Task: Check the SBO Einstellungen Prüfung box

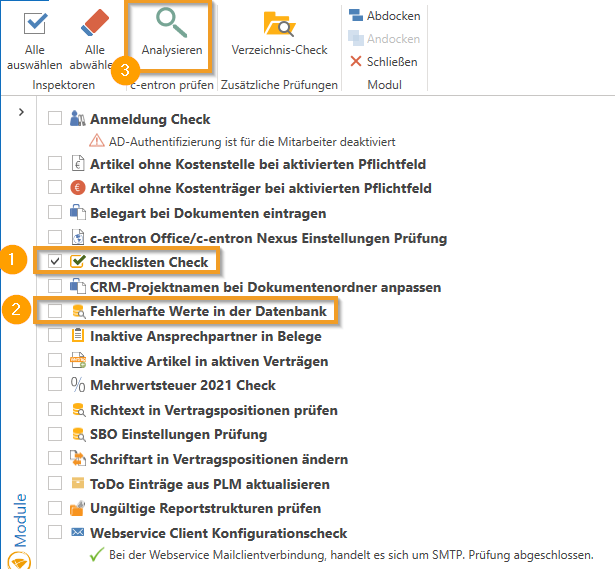Action: [55, 435]
